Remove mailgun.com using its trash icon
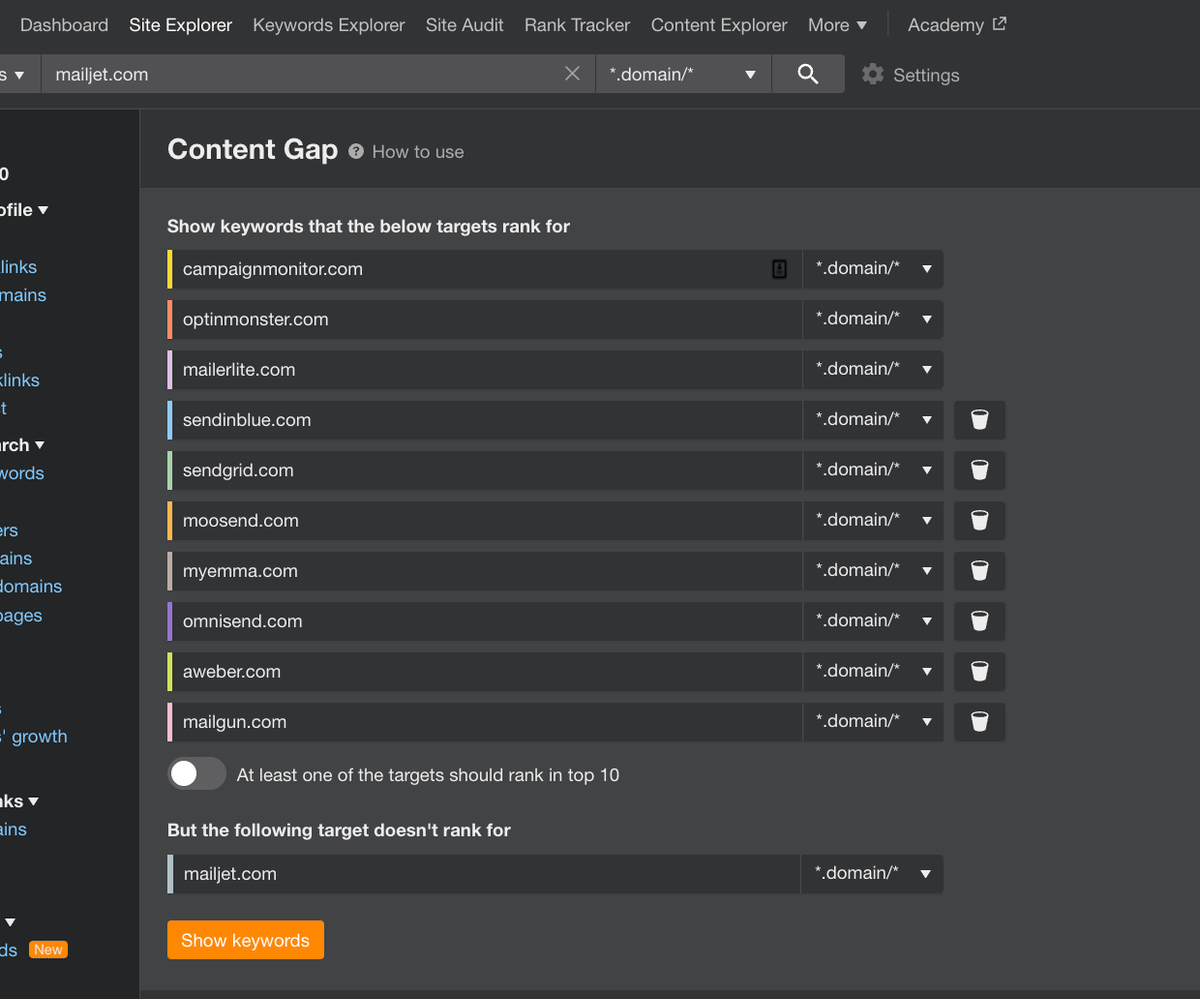Image resolution: width=1200 pixels, height=999 pixels. click(x=979, y=722)
